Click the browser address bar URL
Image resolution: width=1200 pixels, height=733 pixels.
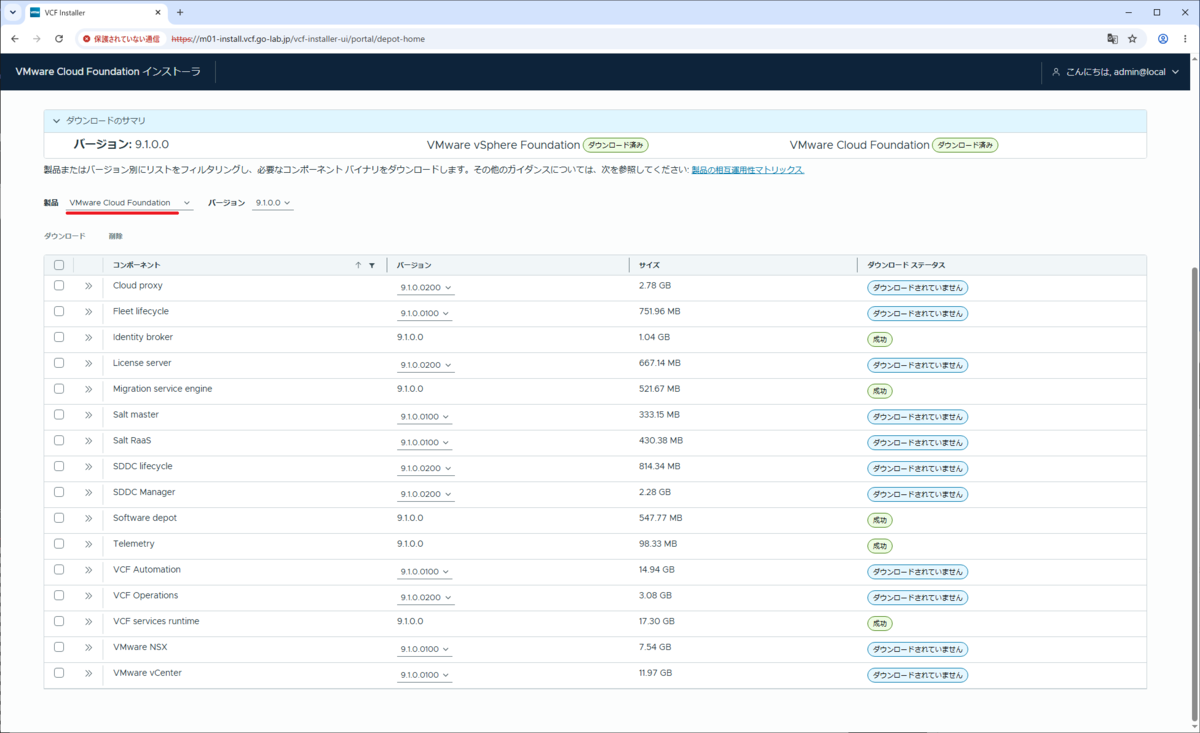(298, 39)
